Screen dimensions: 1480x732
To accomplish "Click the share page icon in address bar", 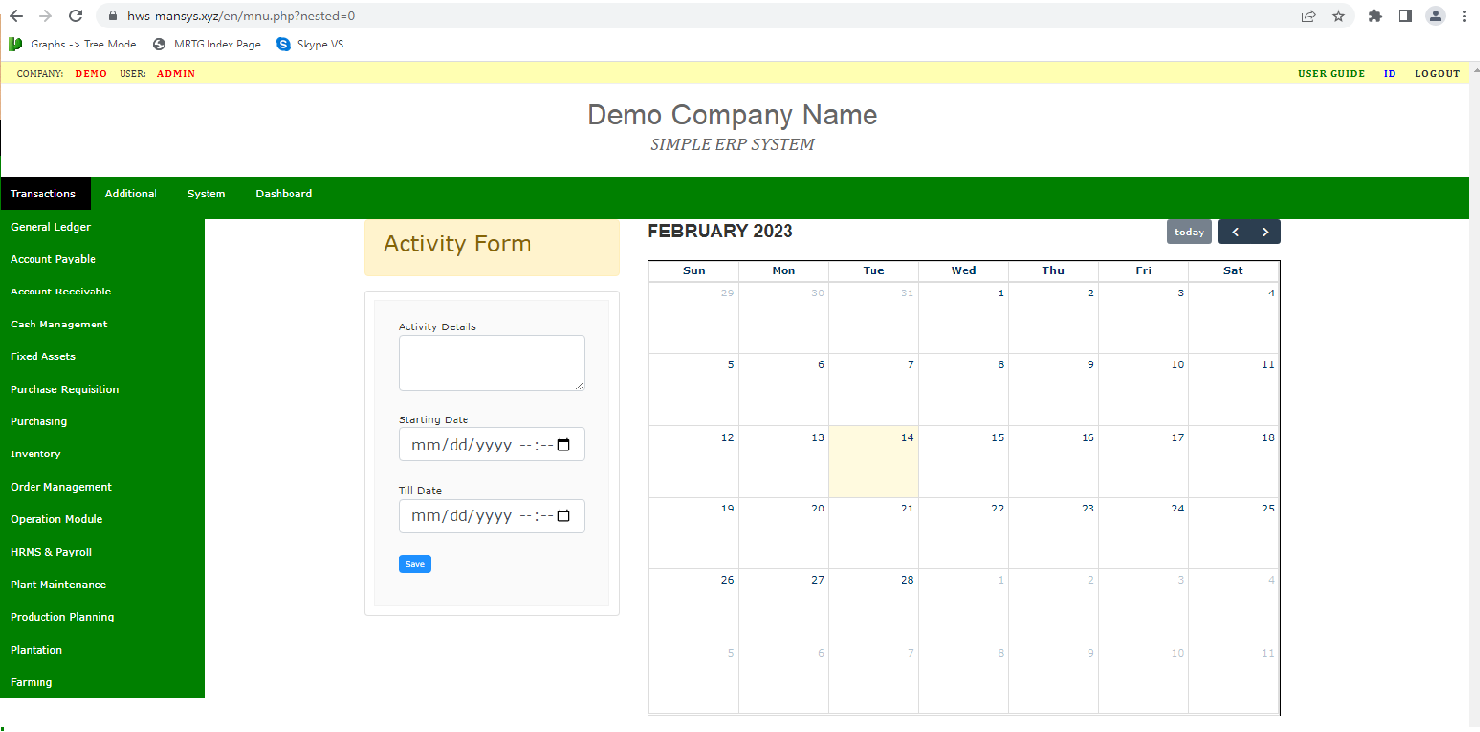I will (x=1308, y=16).
